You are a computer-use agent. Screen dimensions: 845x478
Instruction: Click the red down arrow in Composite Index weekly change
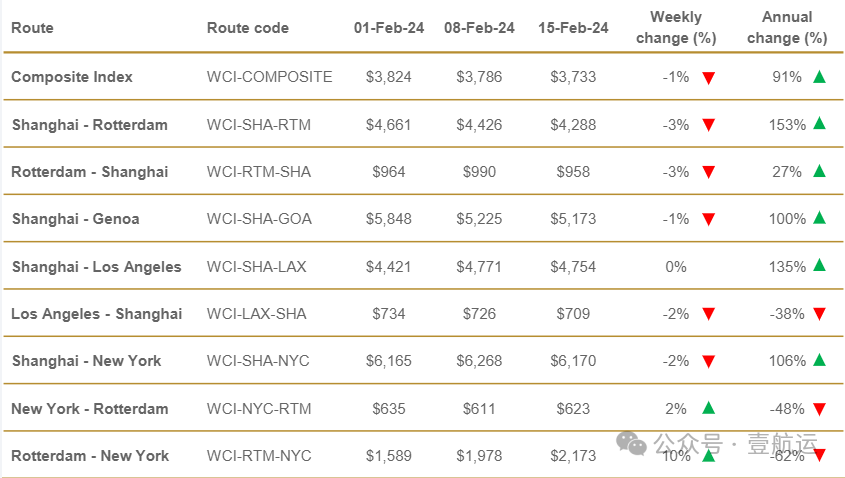709,78
